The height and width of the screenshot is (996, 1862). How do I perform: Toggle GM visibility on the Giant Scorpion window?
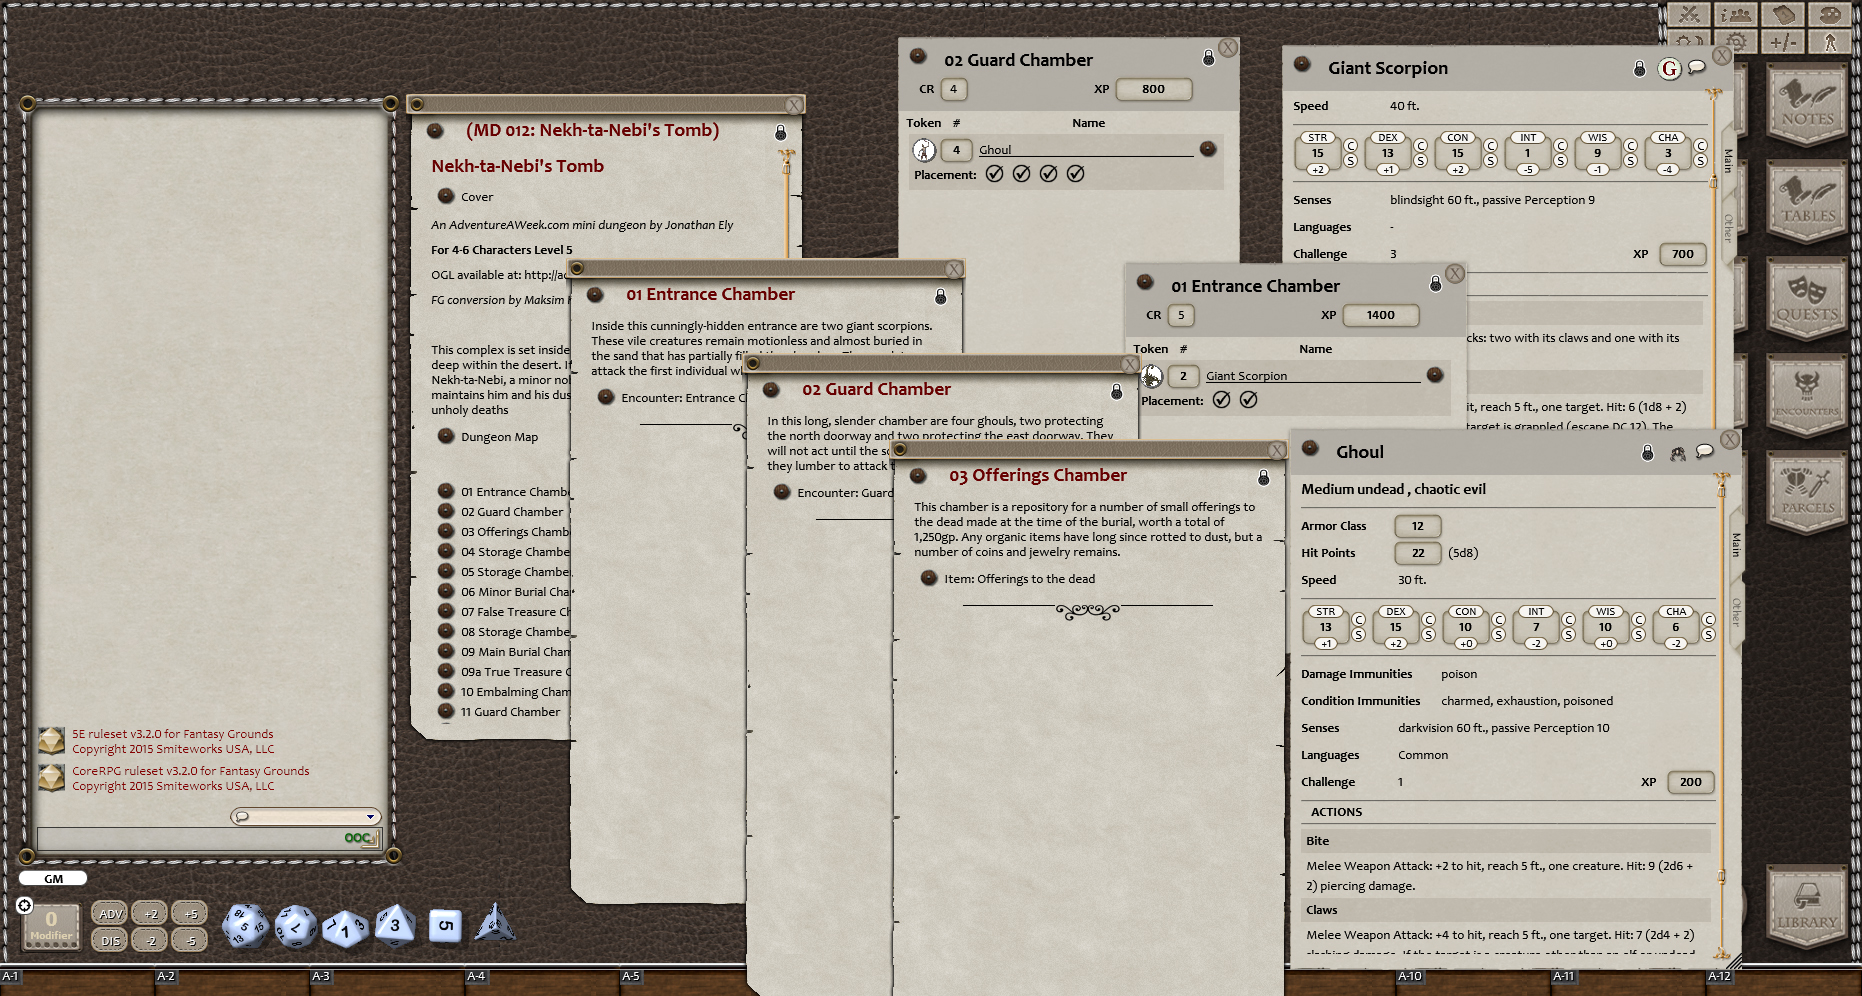tap(1669, 68)
